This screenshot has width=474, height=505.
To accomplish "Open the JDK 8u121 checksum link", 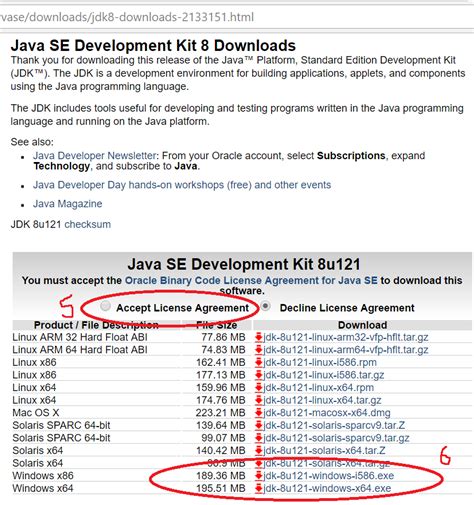I will point(88,224).
